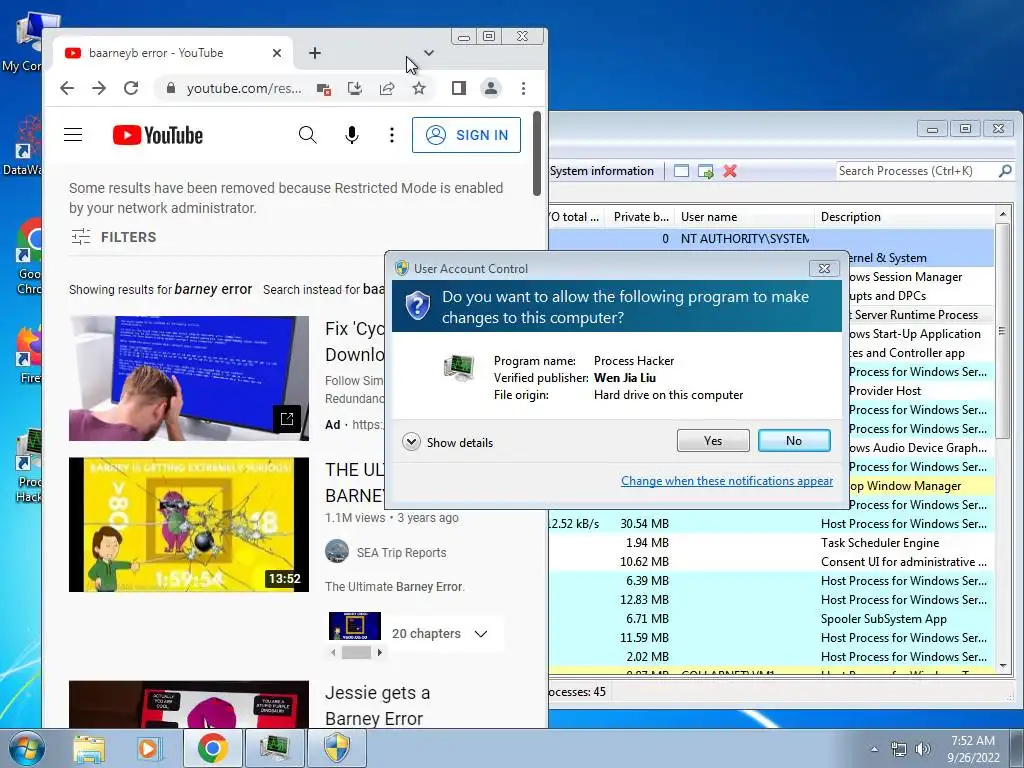Click the blocked camera icon in address bar
Screen dimensions: 1024x768
pyautogui.click(x=323, y=89)
